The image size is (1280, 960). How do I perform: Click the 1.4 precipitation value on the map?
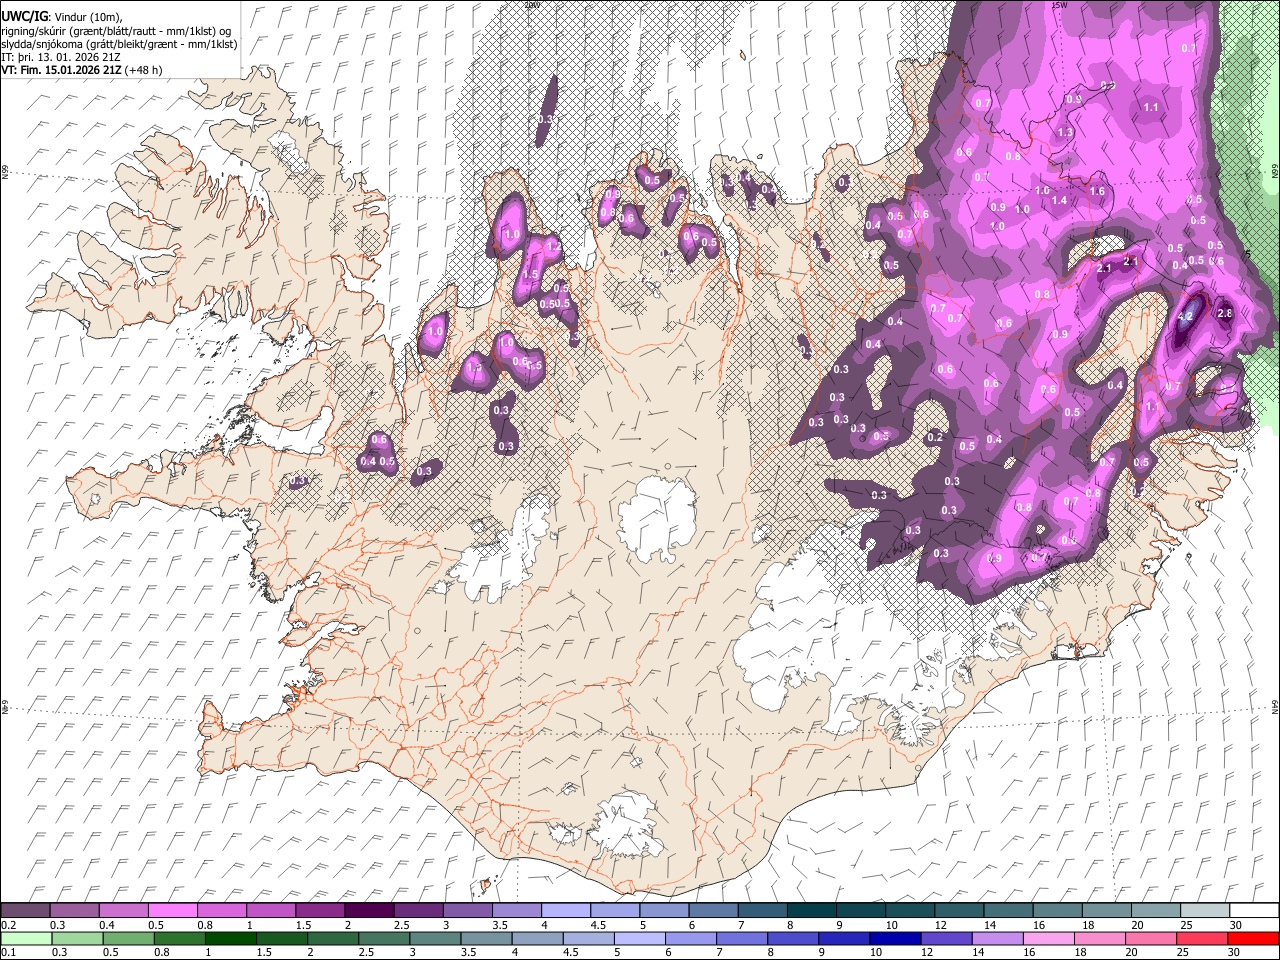tap(1060, 200)
